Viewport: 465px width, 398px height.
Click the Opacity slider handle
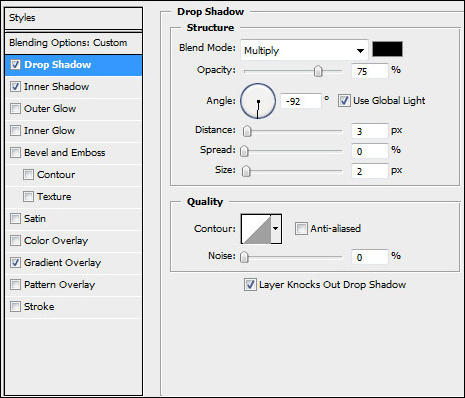318,71
